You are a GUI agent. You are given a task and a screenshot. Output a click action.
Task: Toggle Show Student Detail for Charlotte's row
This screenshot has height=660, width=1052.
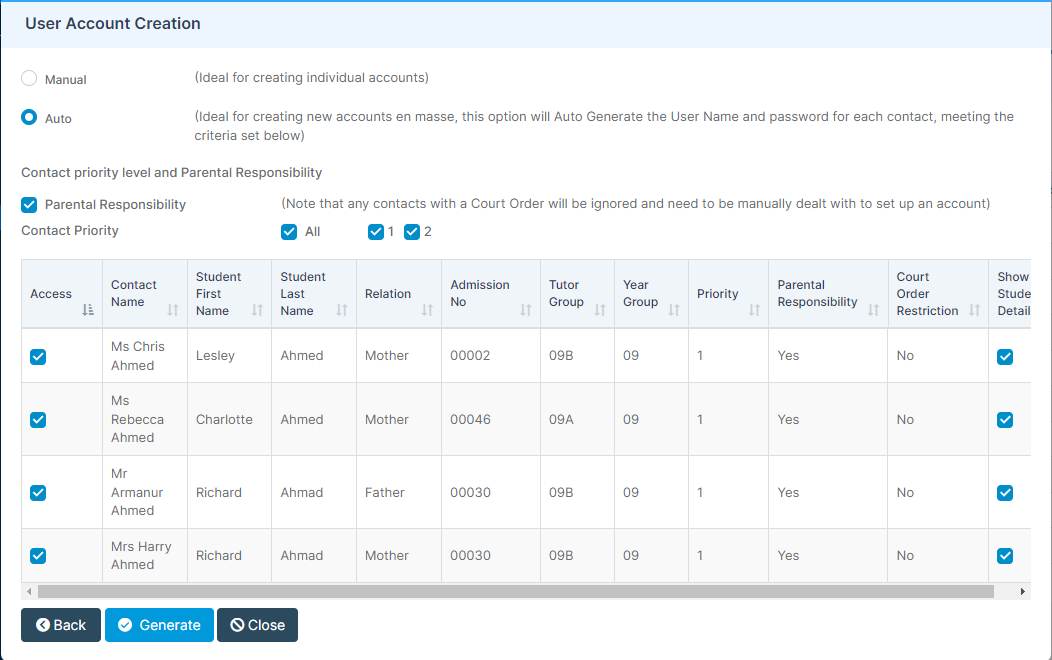tap(1005, 420)
